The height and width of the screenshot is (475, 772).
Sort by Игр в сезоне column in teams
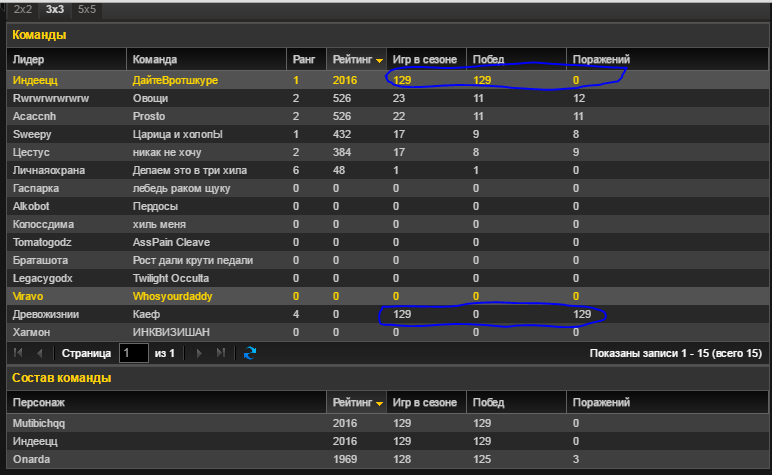(x=425, y=59)
